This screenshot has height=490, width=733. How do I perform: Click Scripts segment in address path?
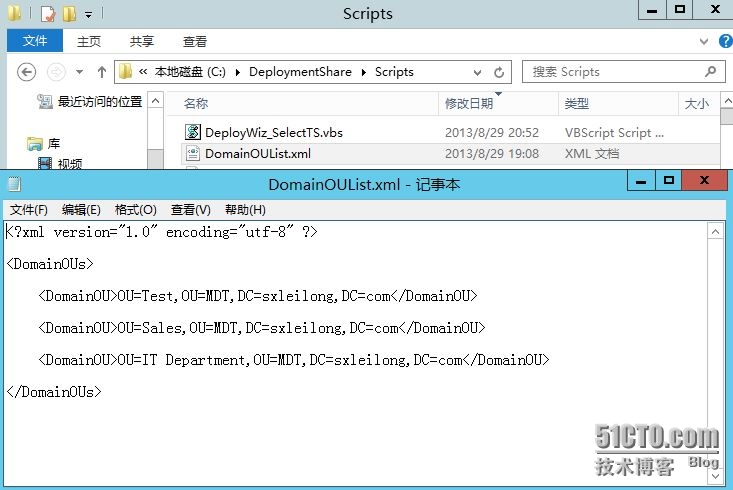(x=394, y=72)
